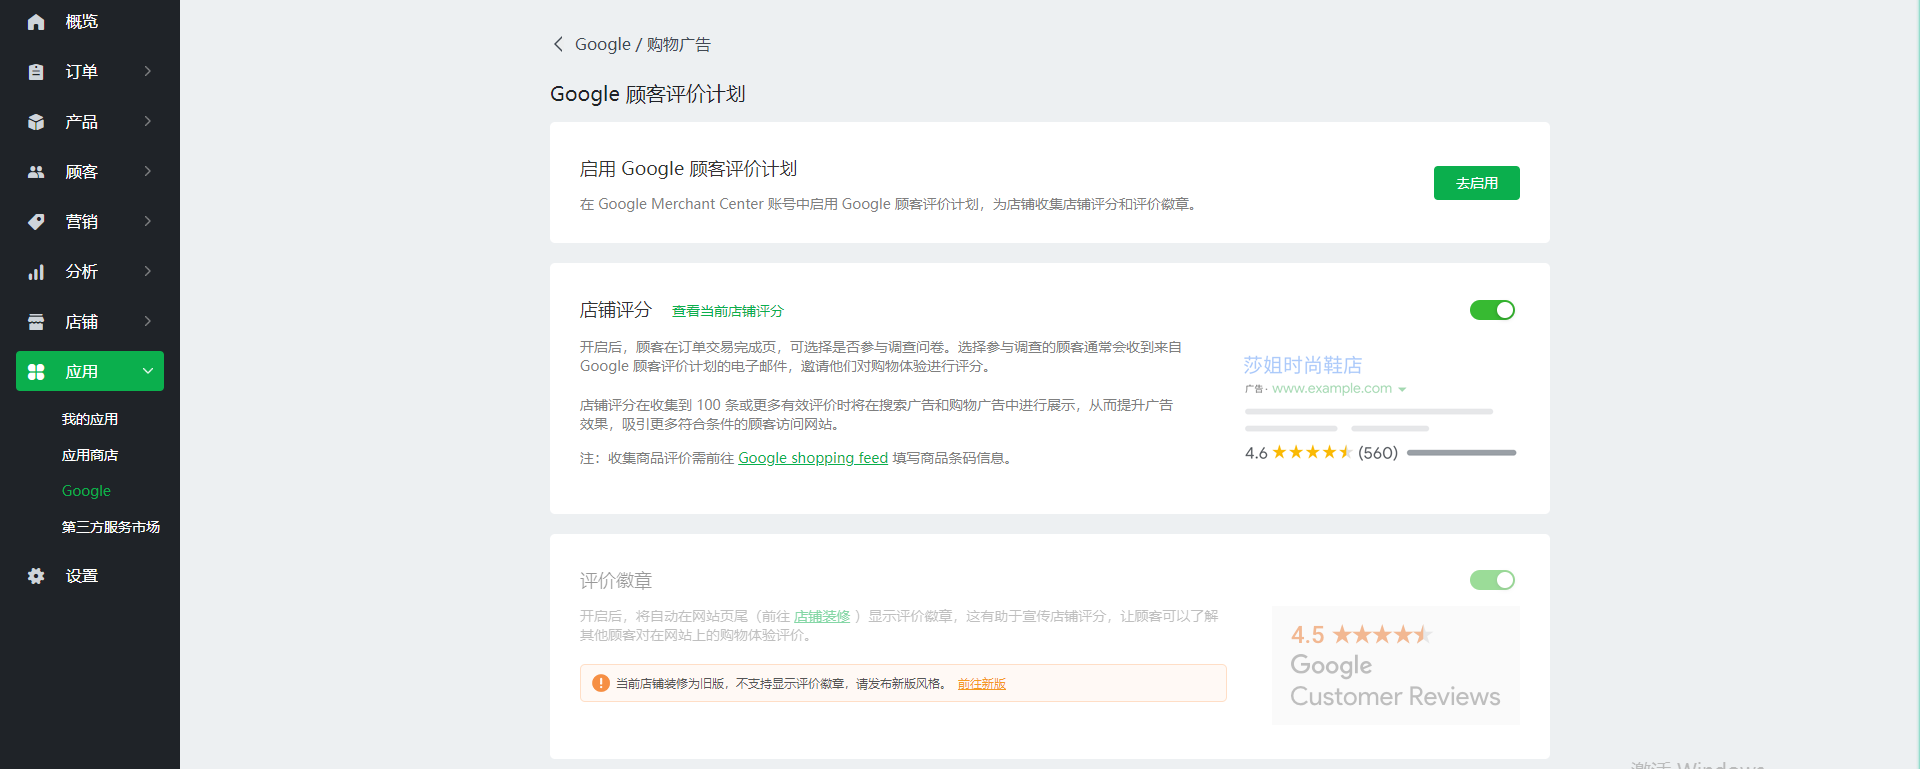Viewport: 1920px width, 769px height.
Task: Open 我的应用 in the sidebar
Action: point(90,419)
